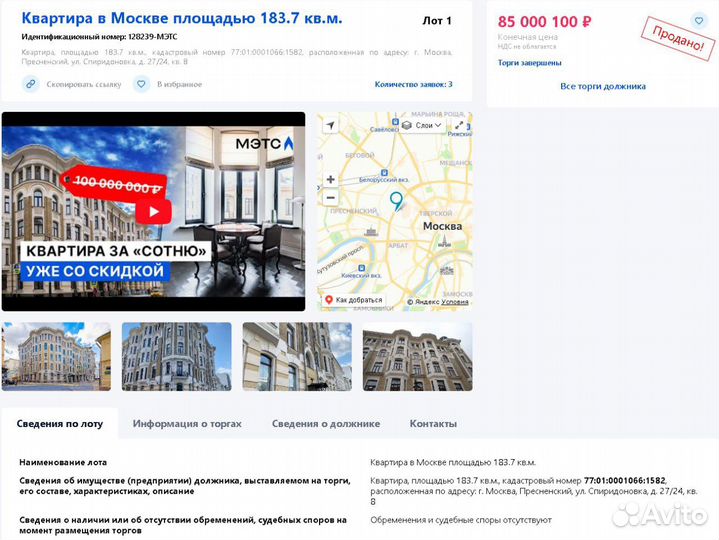The image size is (719, 540).
Task: Play the apartment YouTube video
Action: click(x=154, y=211)
